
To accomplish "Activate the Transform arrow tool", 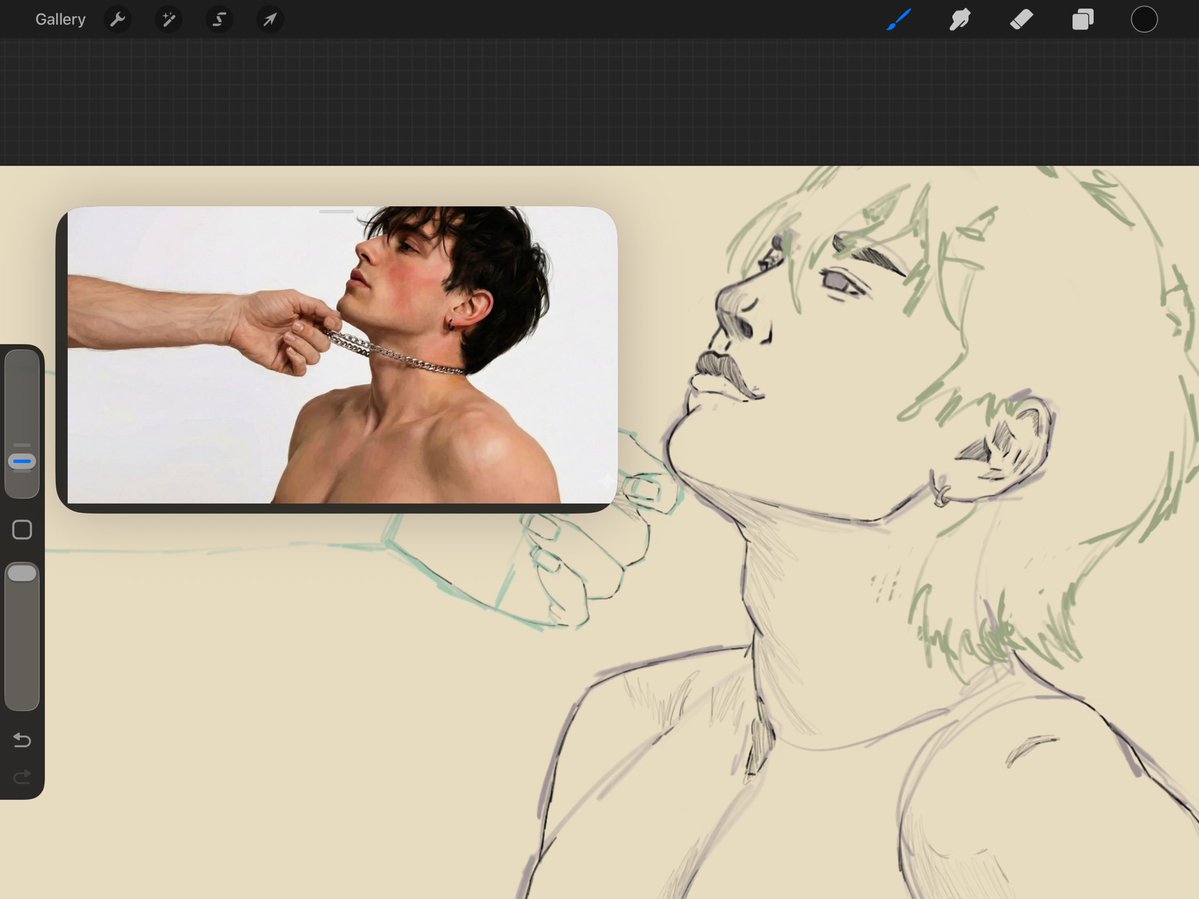I will point(270,19).
